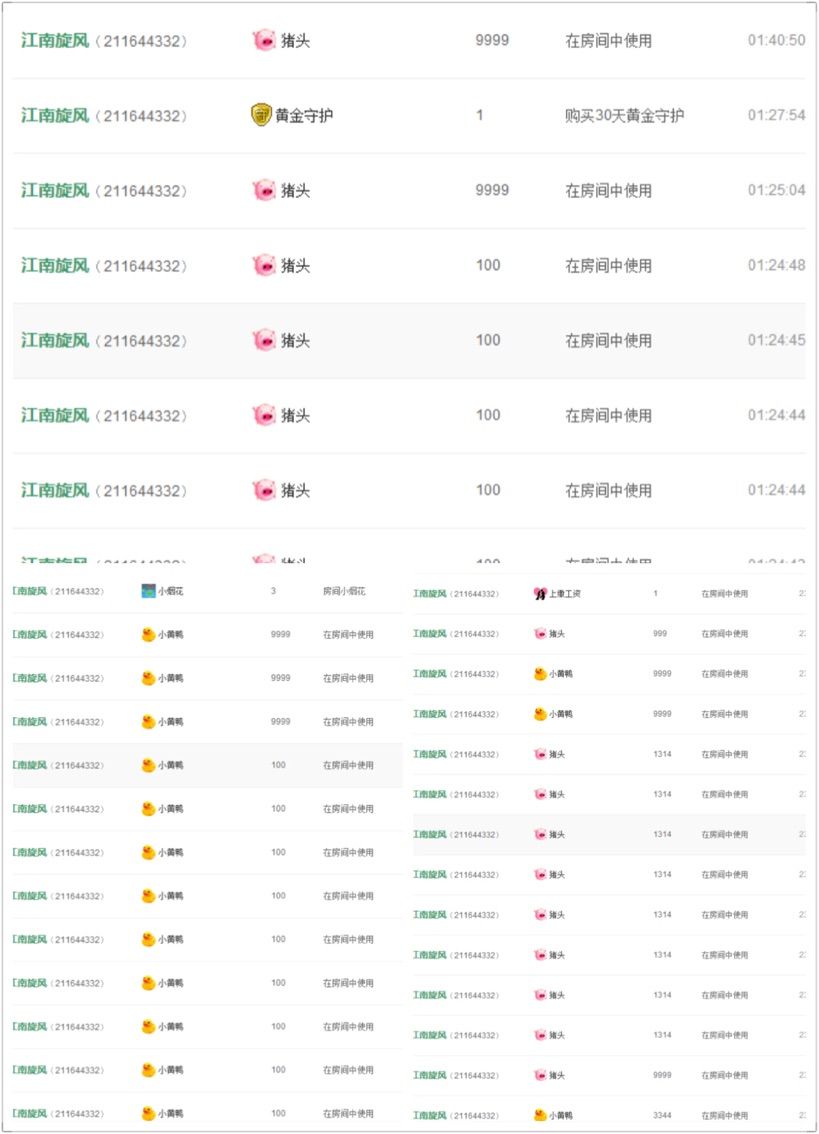Click the pig head icon in the 01:40:50 row
Image resolution: width=819 pixels, height=1134 pixels.
264,40
